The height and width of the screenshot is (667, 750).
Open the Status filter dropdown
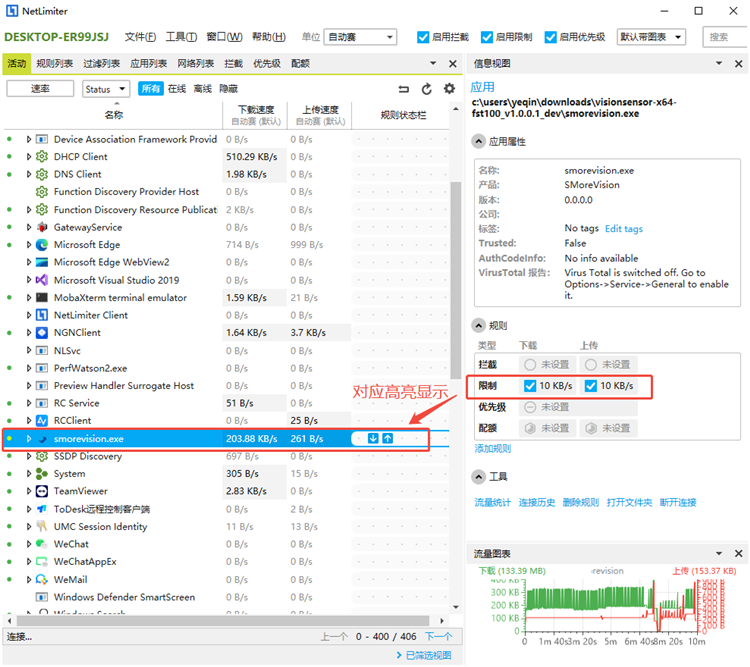click(105, 89)
